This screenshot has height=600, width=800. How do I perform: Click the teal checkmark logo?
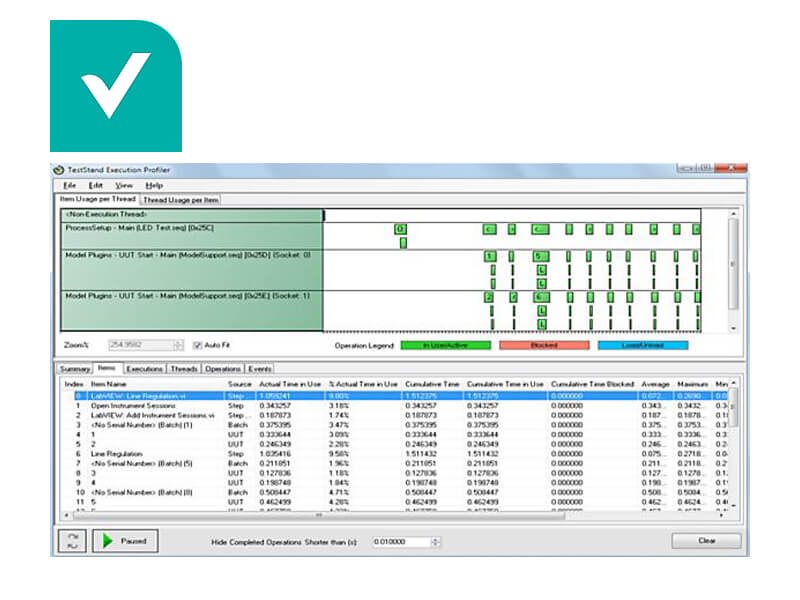point(116,86)
